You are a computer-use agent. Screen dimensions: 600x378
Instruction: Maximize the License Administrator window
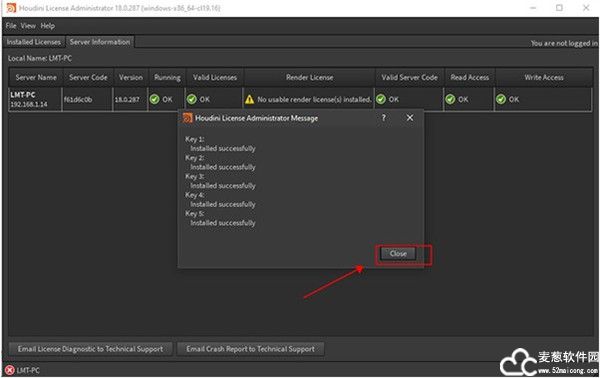click(x=559, y=8)
